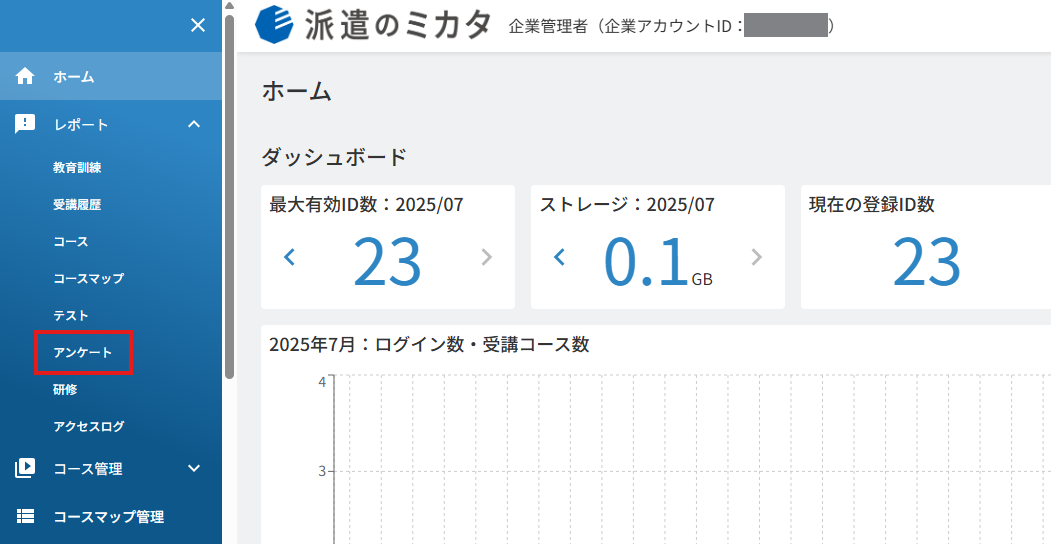Expand the コース管理 chevron

coord(194,468)
